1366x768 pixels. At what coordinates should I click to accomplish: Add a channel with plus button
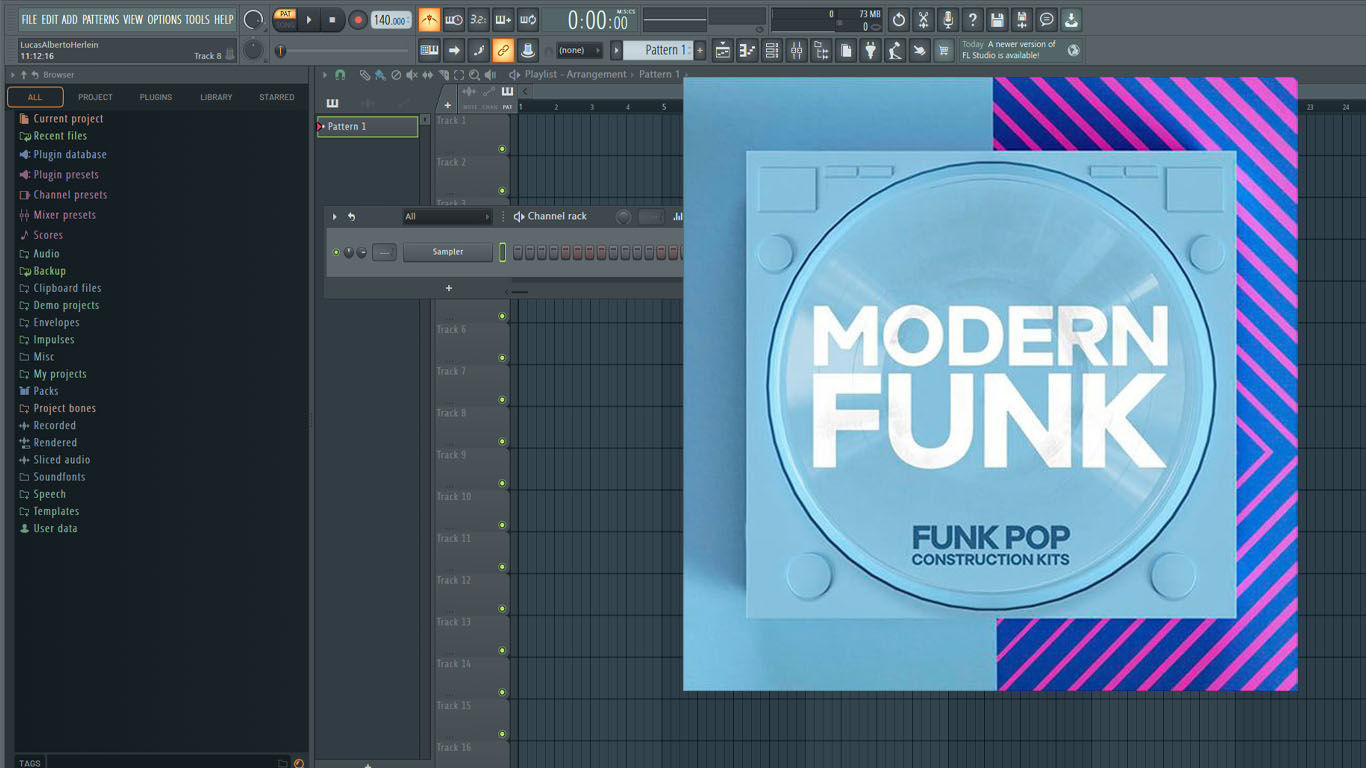(x=449, y=288)
